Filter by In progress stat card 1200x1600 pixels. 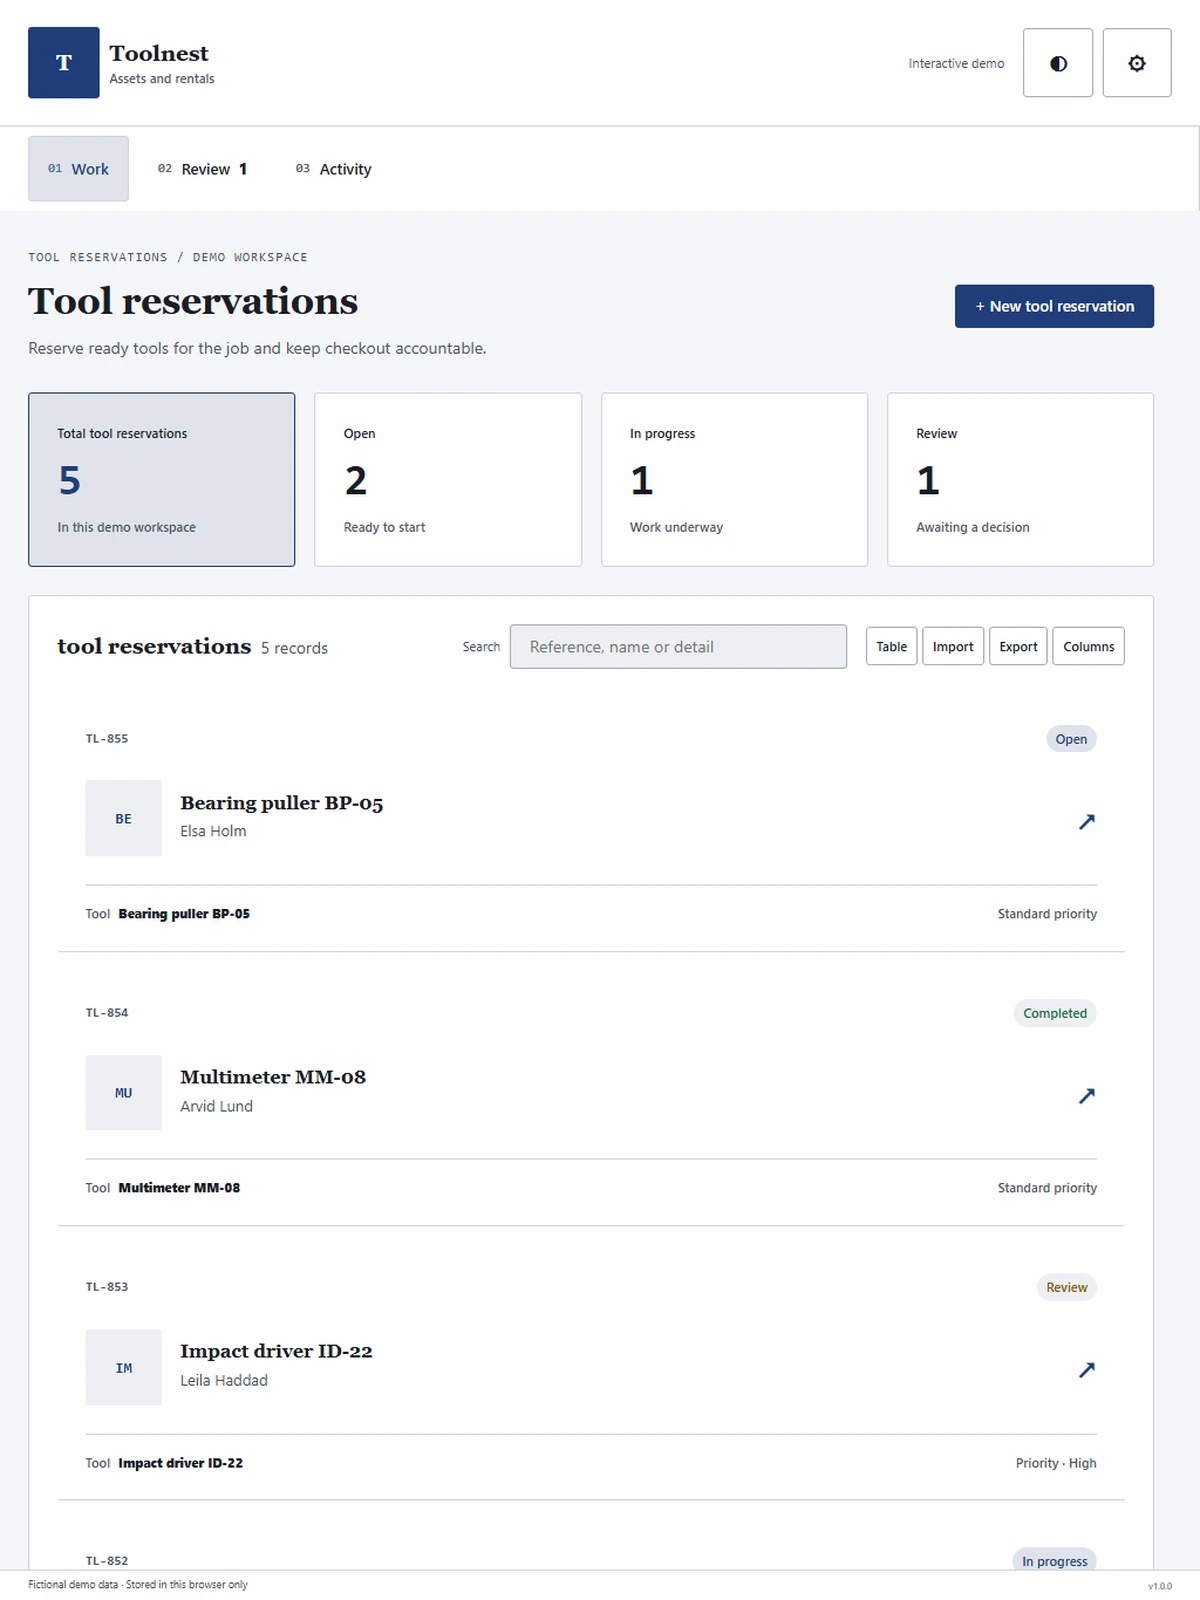[734, 479]
